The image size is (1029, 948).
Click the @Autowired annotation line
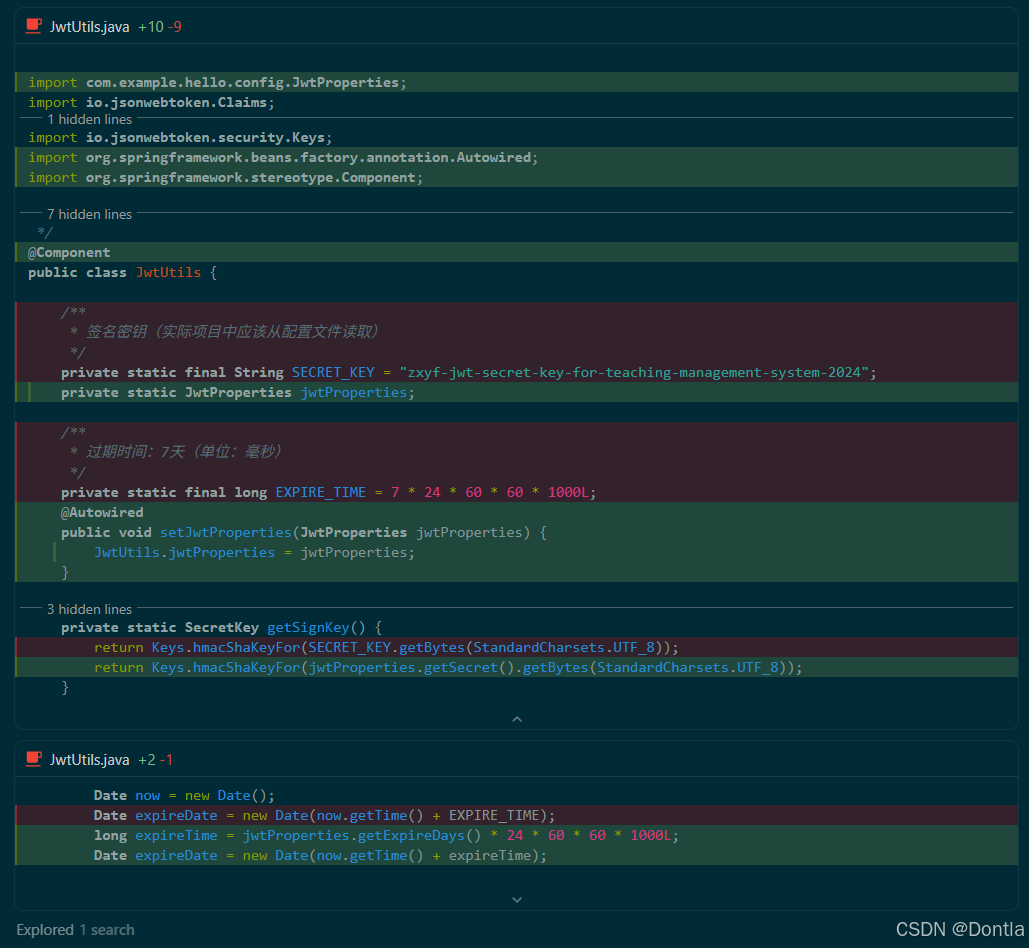point(516,512)
